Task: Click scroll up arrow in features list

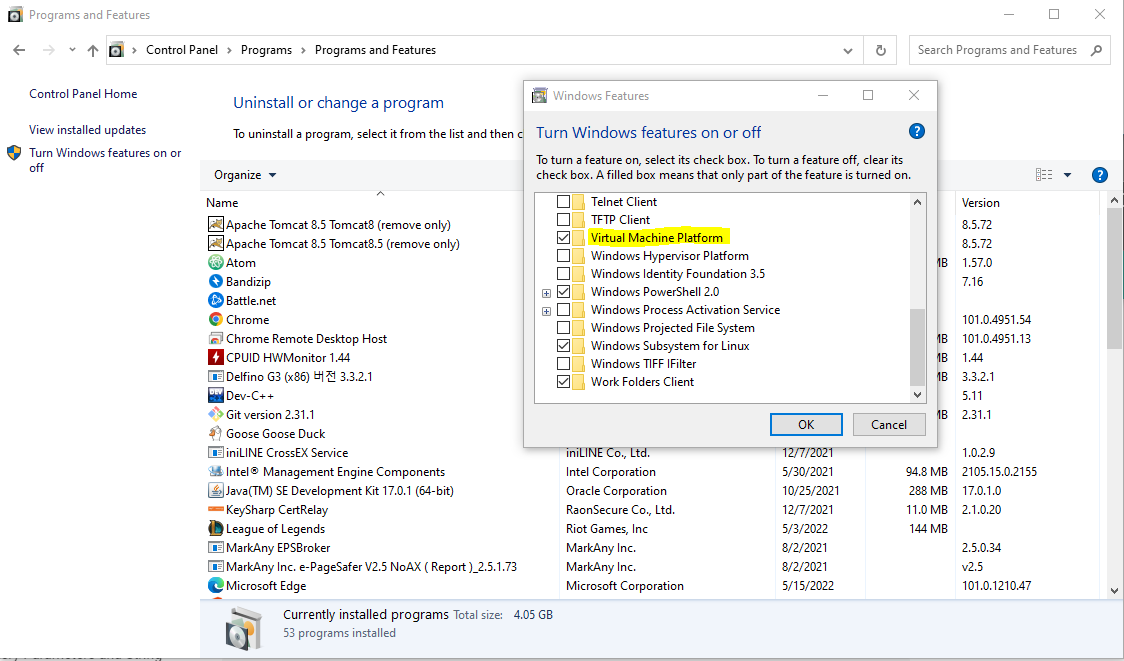Action: coord(917,202)
